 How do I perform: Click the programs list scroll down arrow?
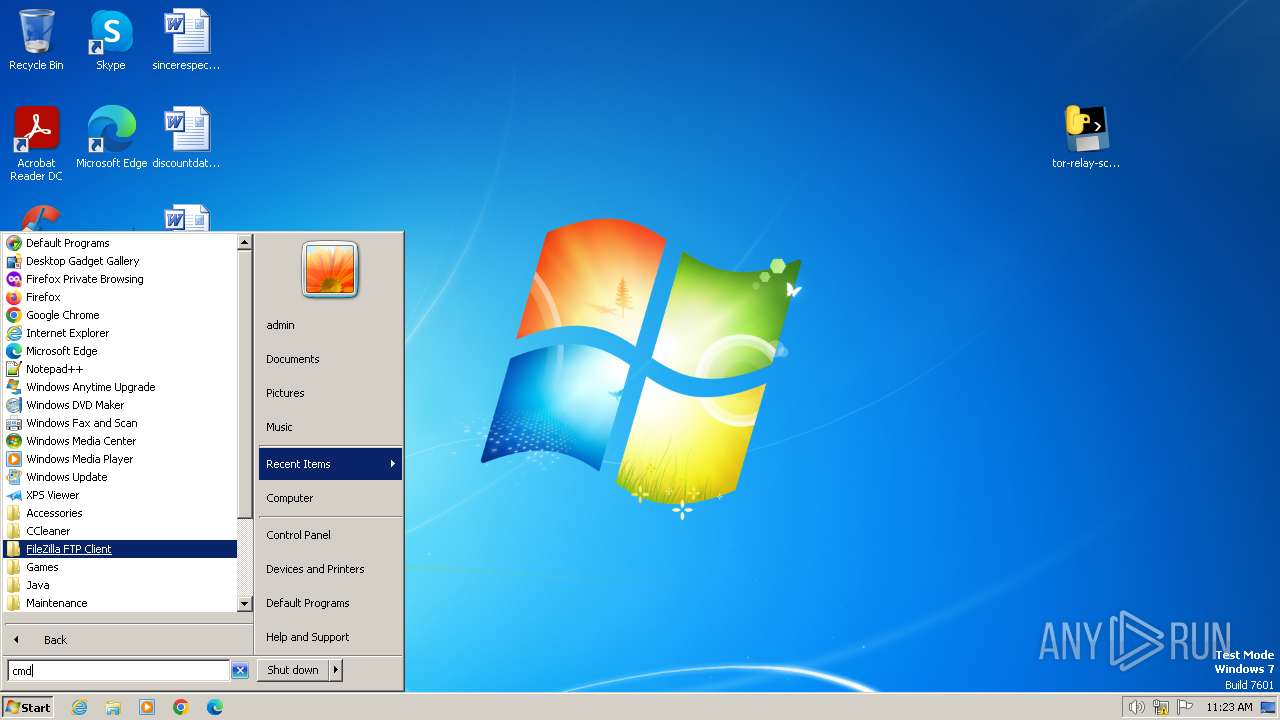[244, 604]
